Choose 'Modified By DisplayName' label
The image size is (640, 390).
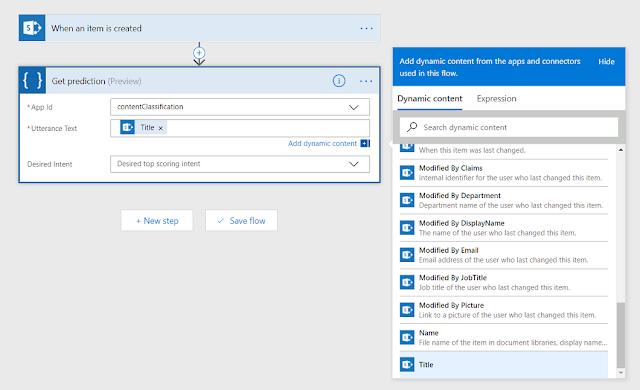pos(462,223)
